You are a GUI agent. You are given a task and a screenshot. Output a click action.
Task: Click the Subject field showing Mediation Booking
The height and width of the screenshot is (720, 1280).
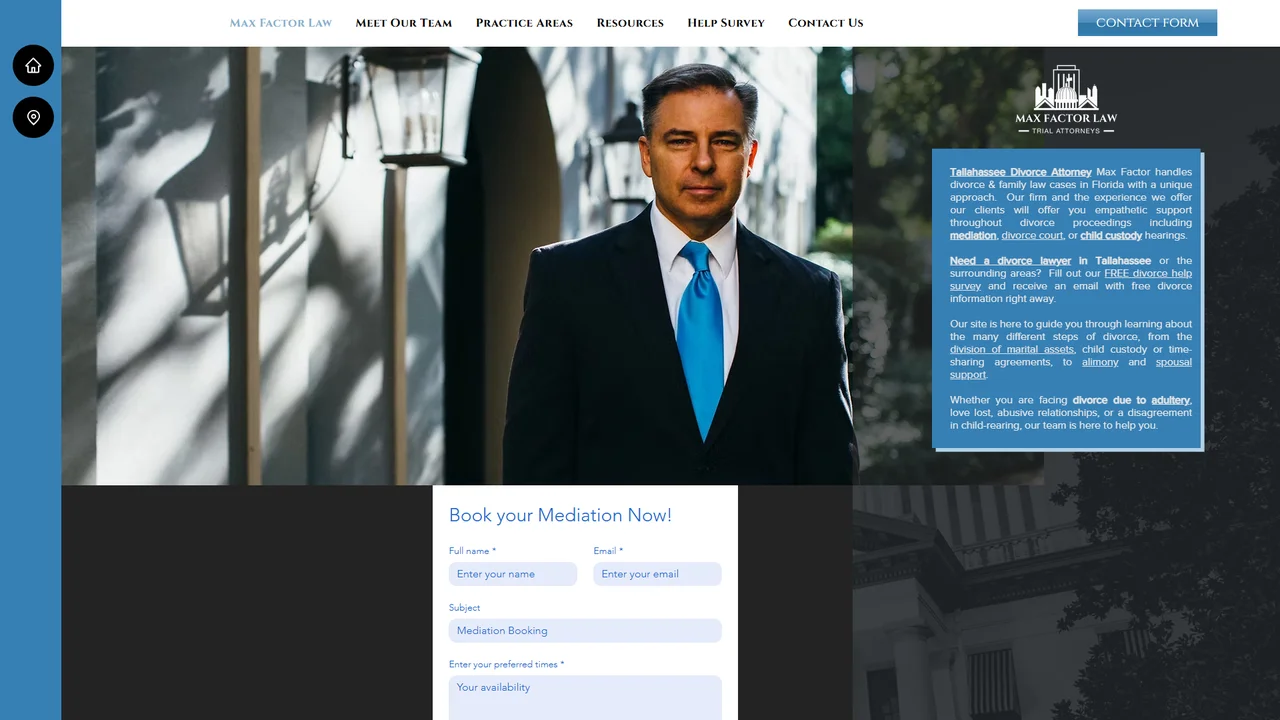(x=585, y=631)
